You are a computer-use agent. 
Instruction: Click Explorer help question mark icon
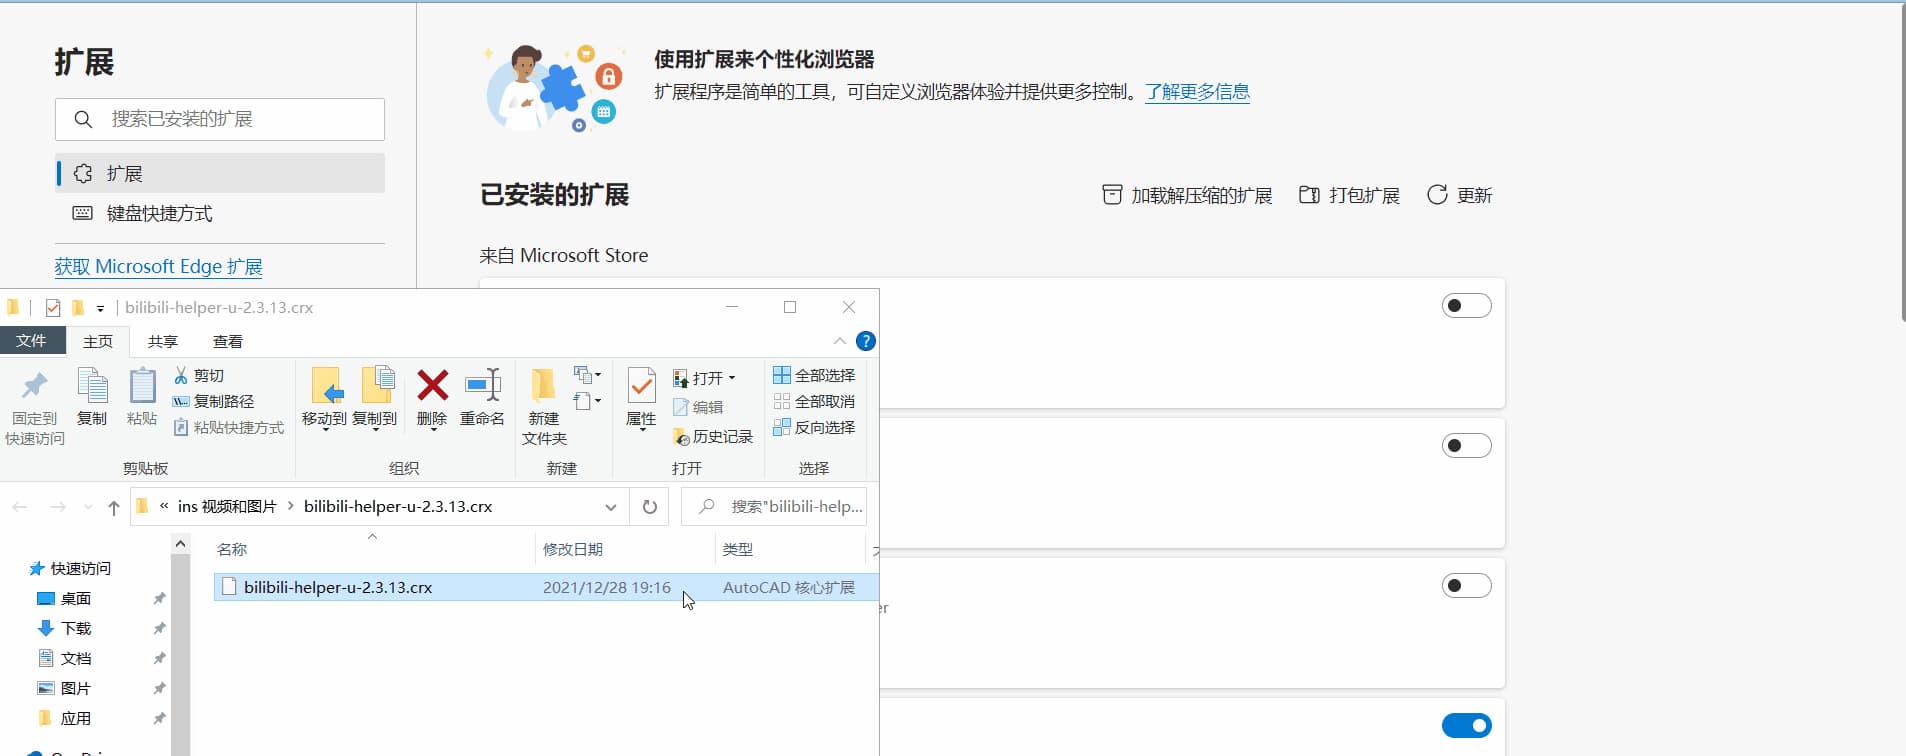[866, 341]
